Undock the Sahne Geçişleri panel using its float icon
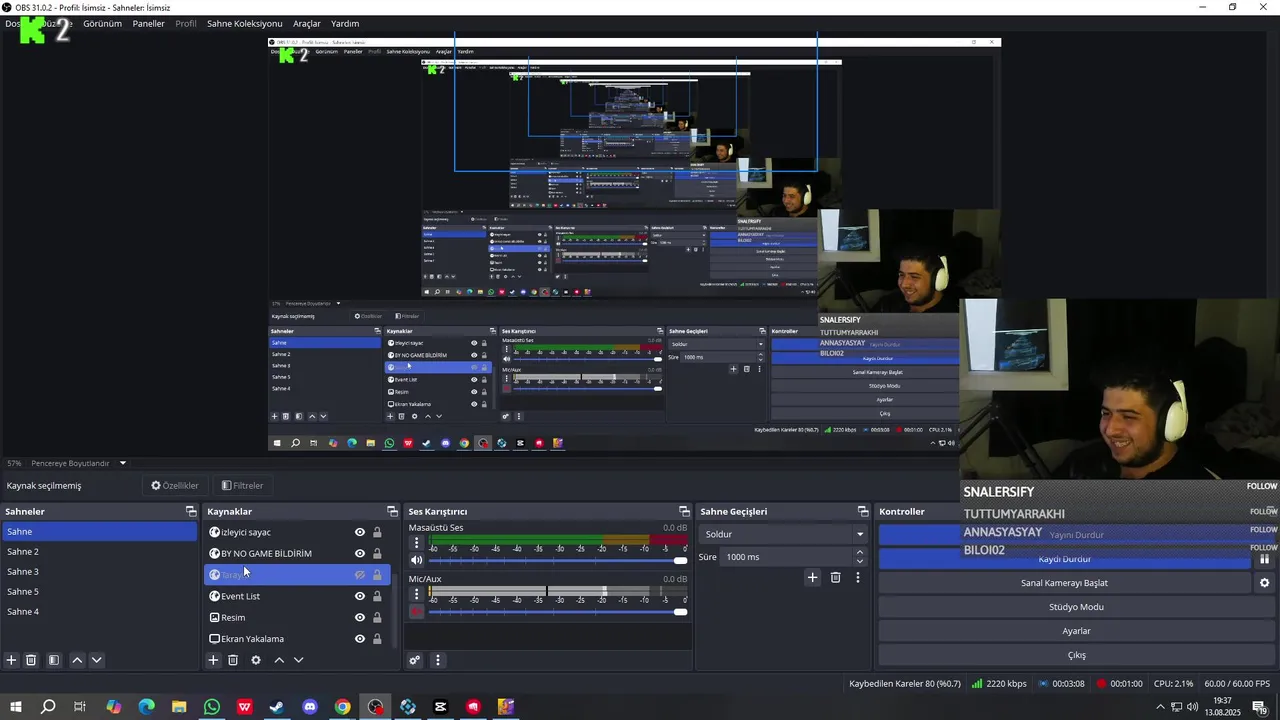The height and width of the screenshot is (720, 1280). (x=863, y=511)
